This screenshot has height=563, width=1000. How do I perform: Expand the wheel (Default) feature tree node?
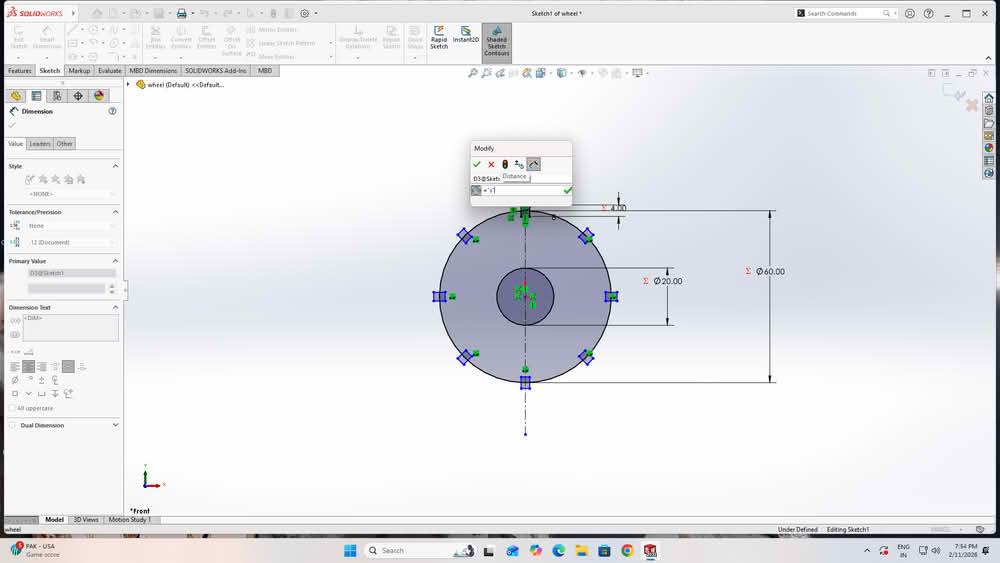point(128,85)
